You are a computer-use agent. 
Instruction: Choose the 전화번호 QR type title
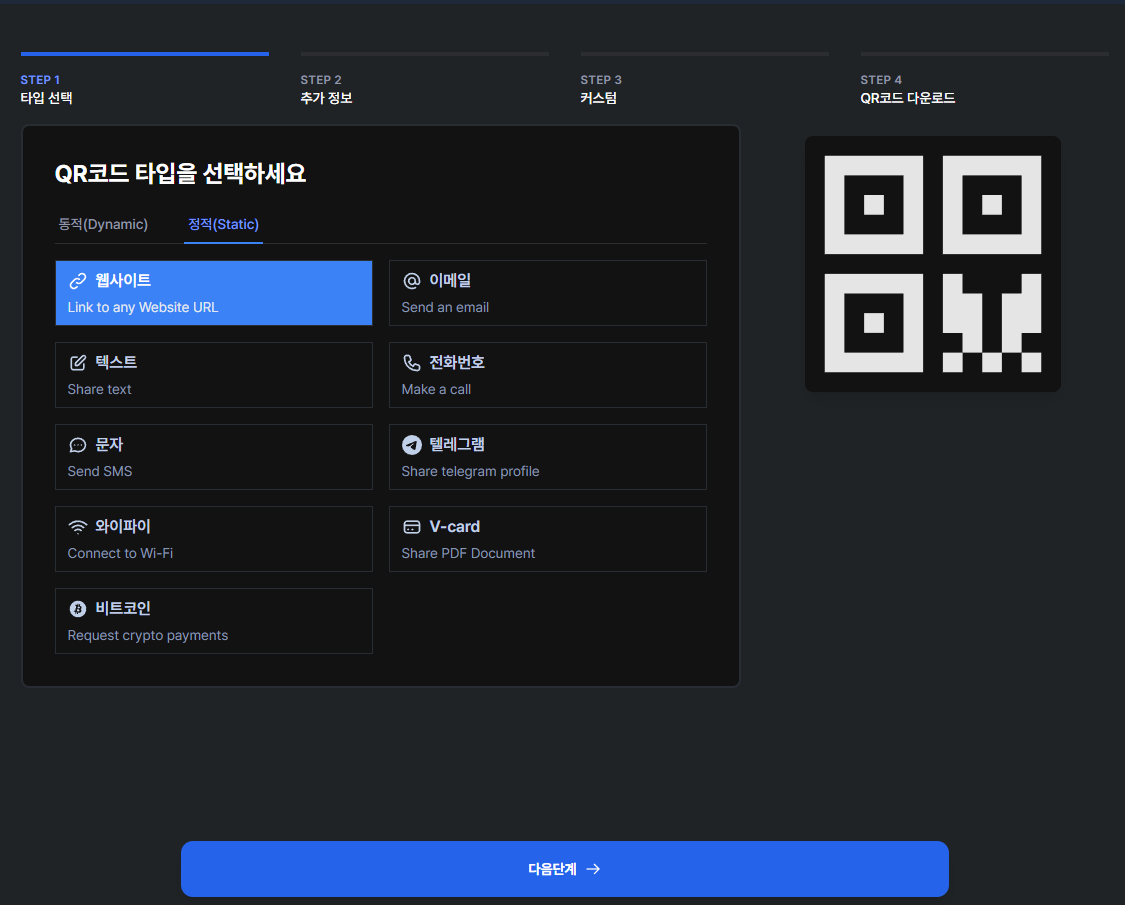457,362
